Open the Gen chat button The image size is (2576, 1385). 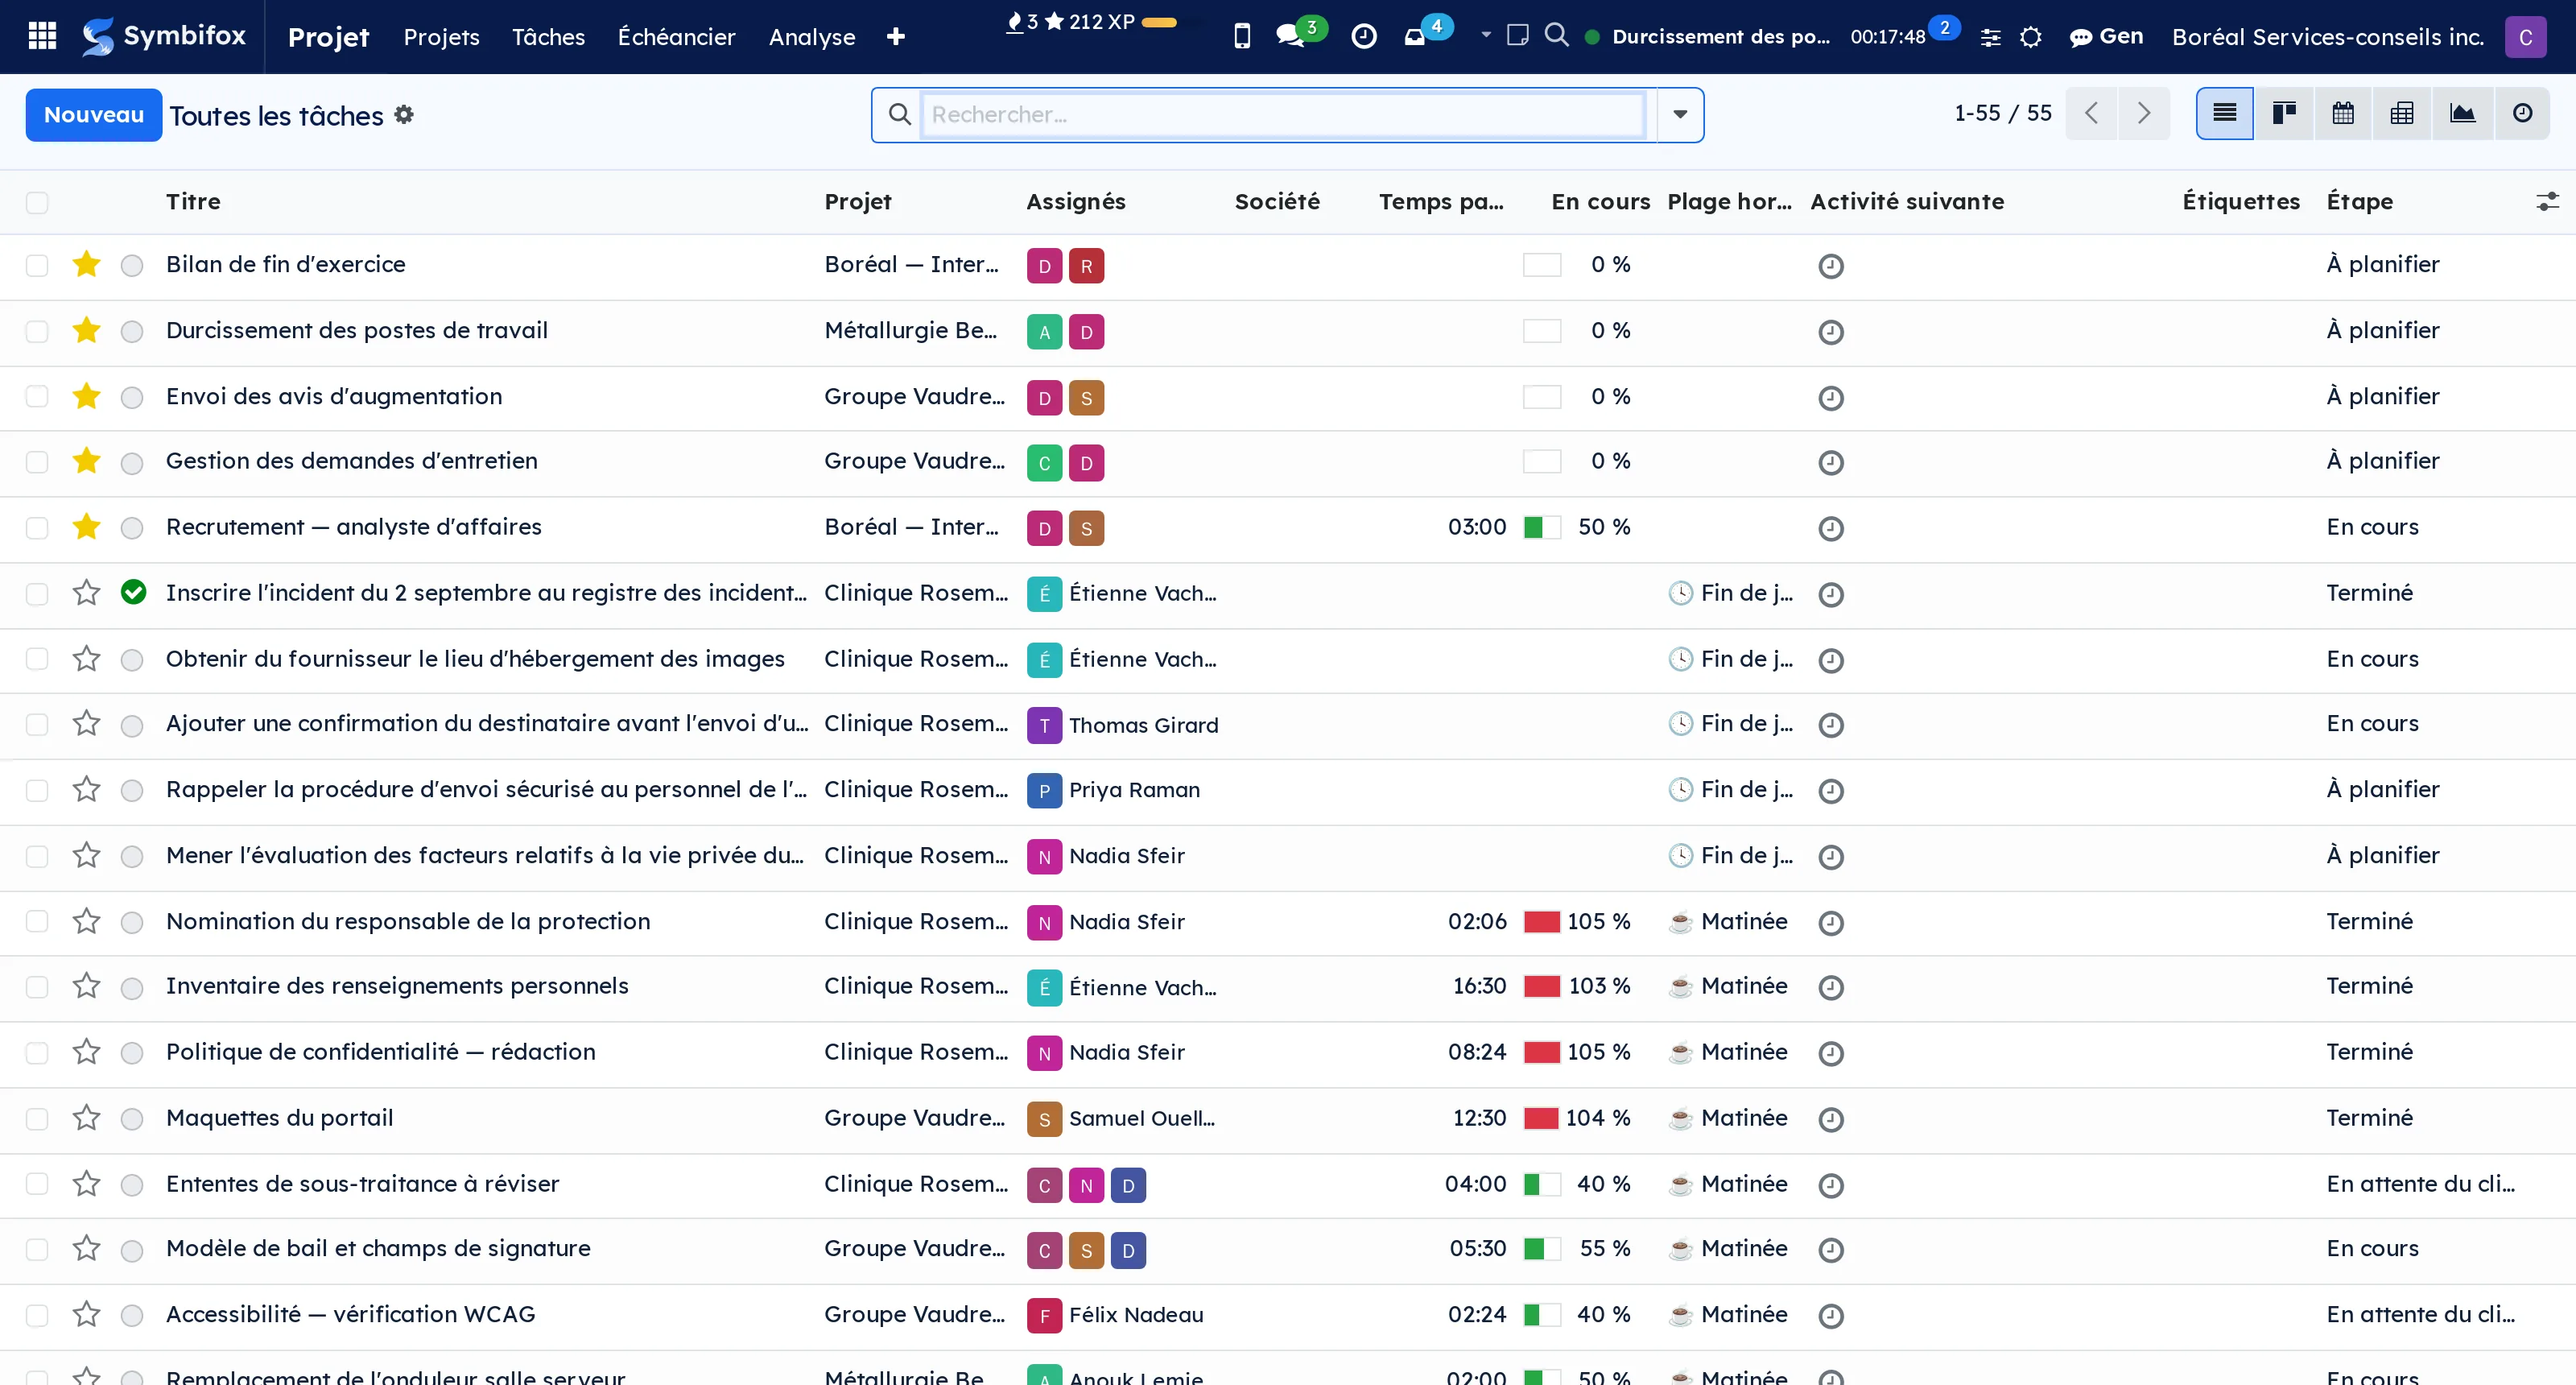(2106, 37)
